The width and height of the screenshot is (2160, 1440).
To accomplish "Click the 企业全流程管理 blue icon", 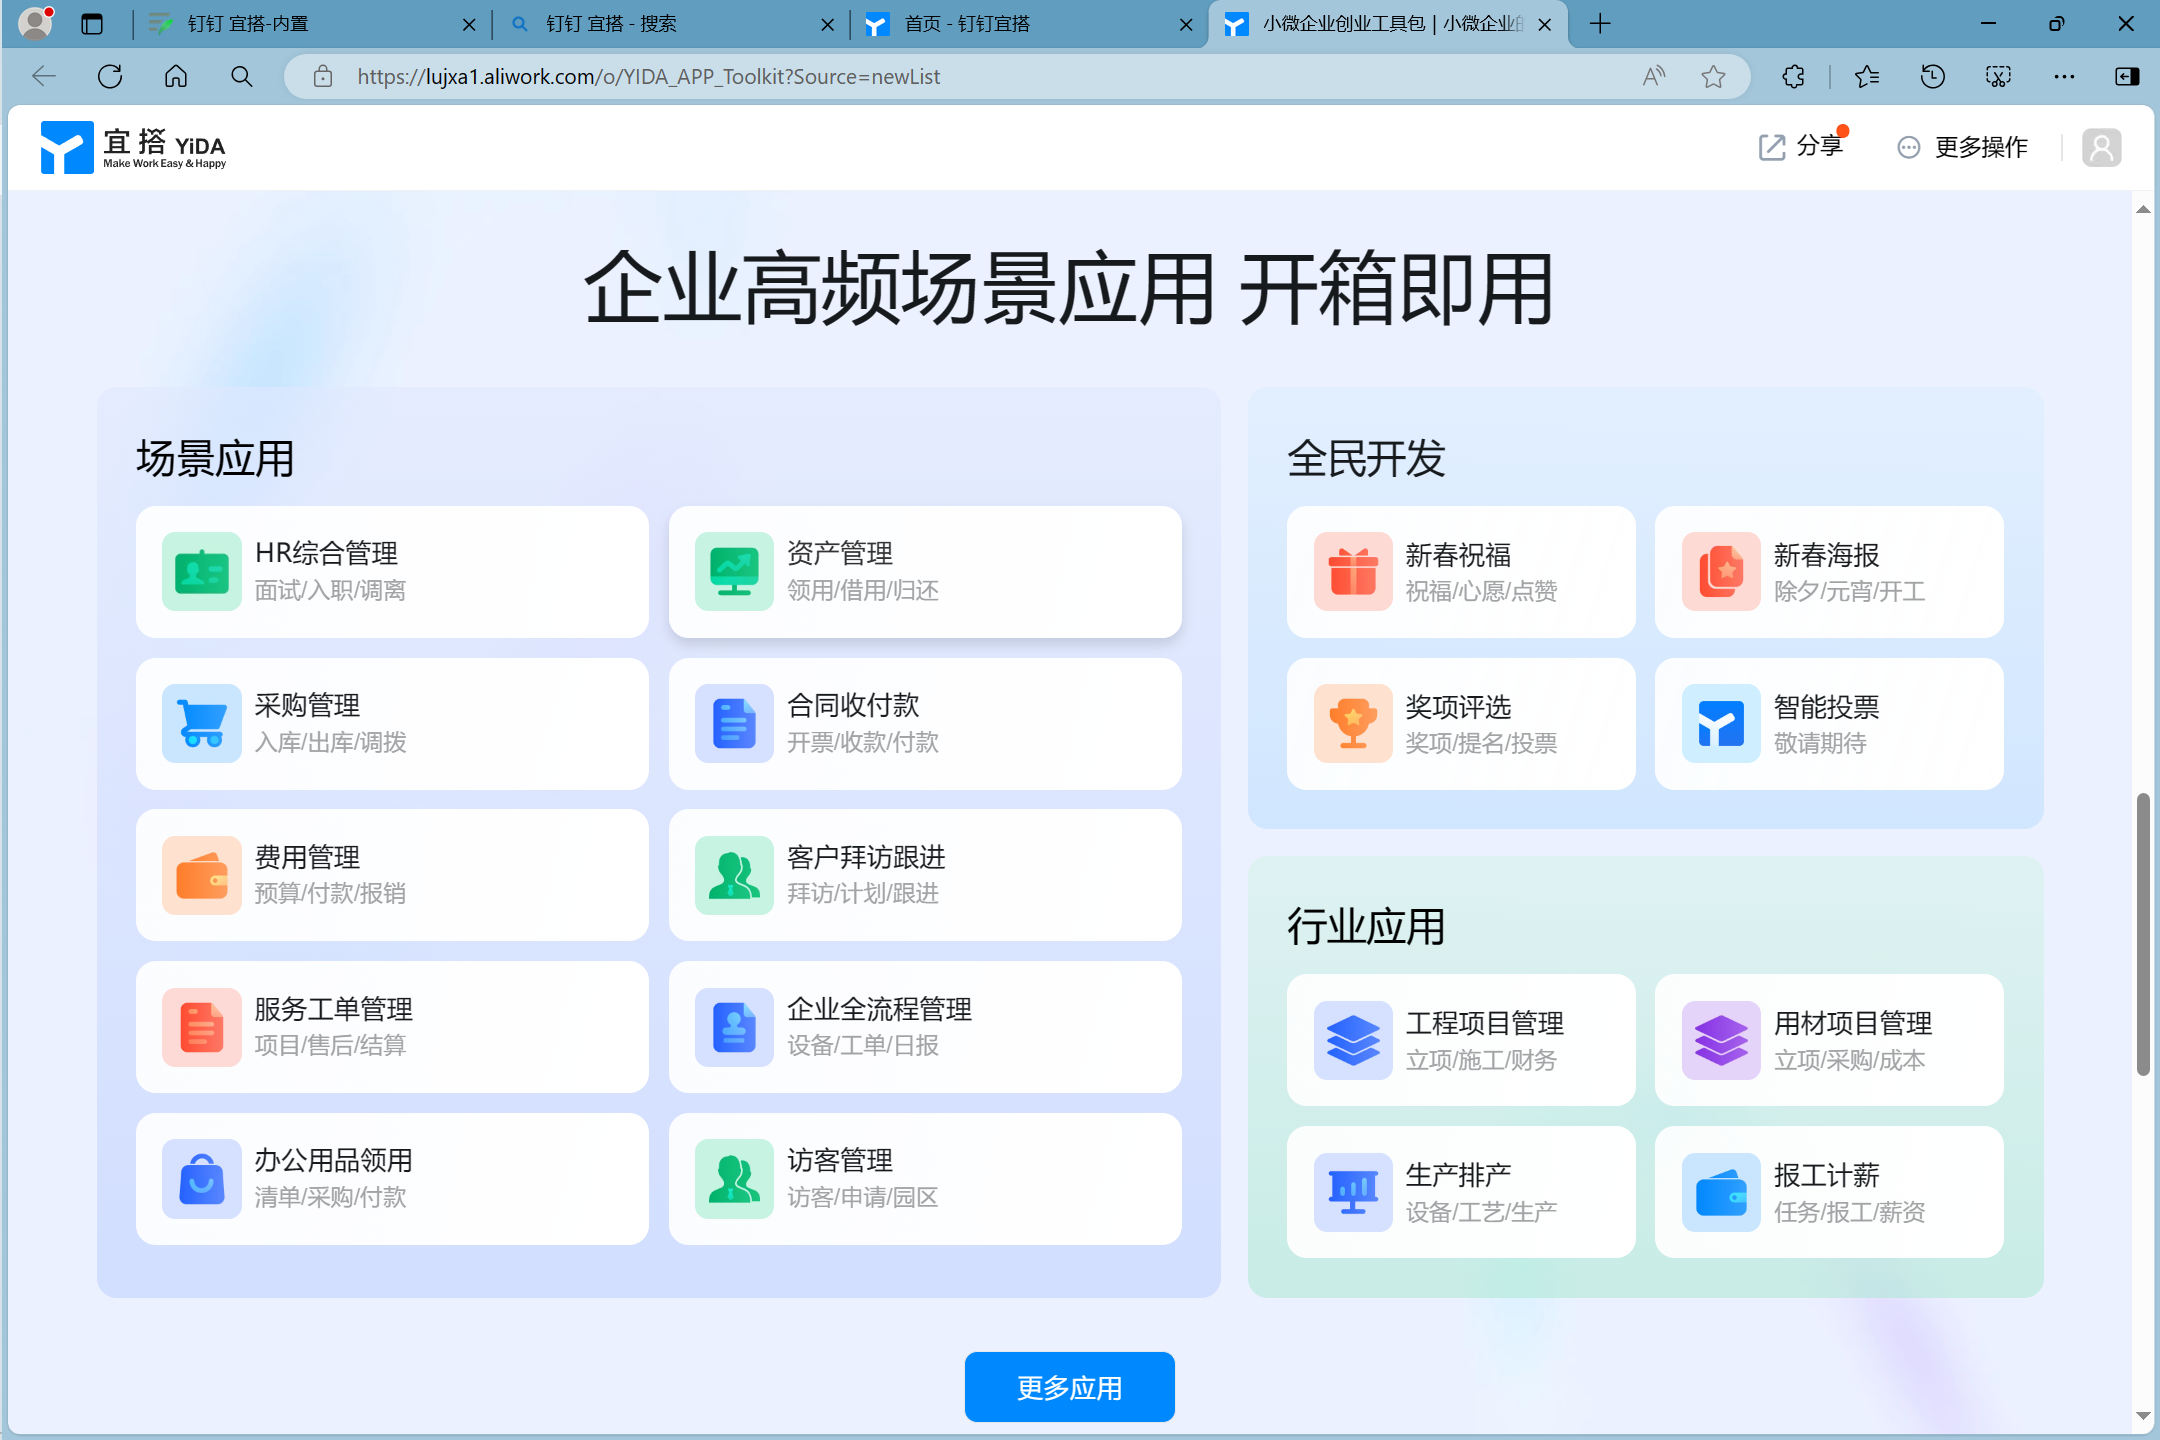I will 734,1027.
